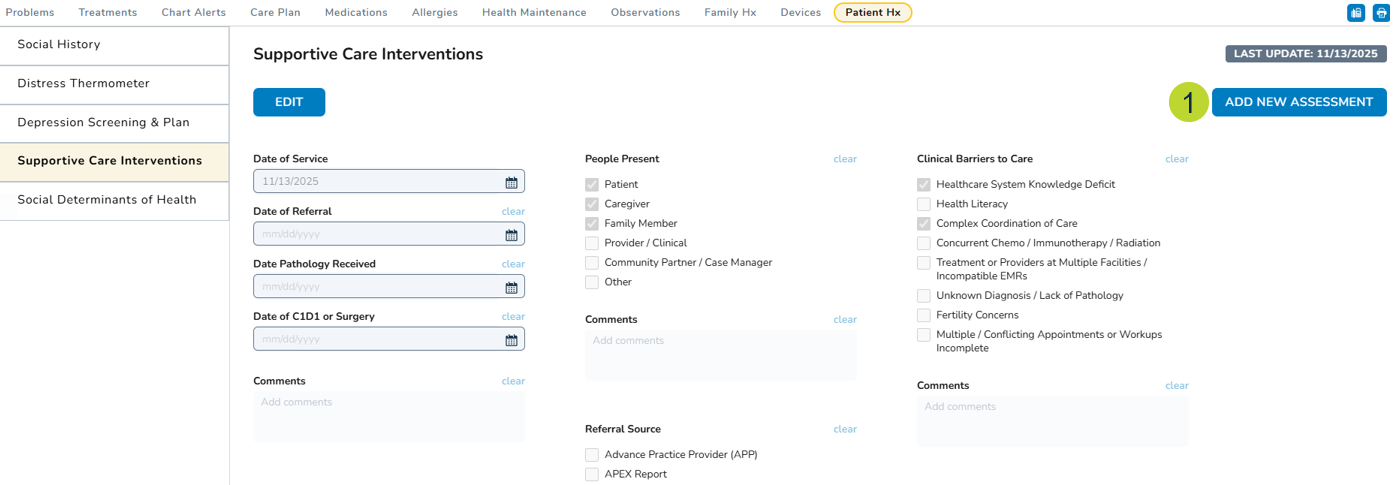The image size is (1397, 485).
Task: Open calendar picker for Date of Service
Action: coord(511,182)
